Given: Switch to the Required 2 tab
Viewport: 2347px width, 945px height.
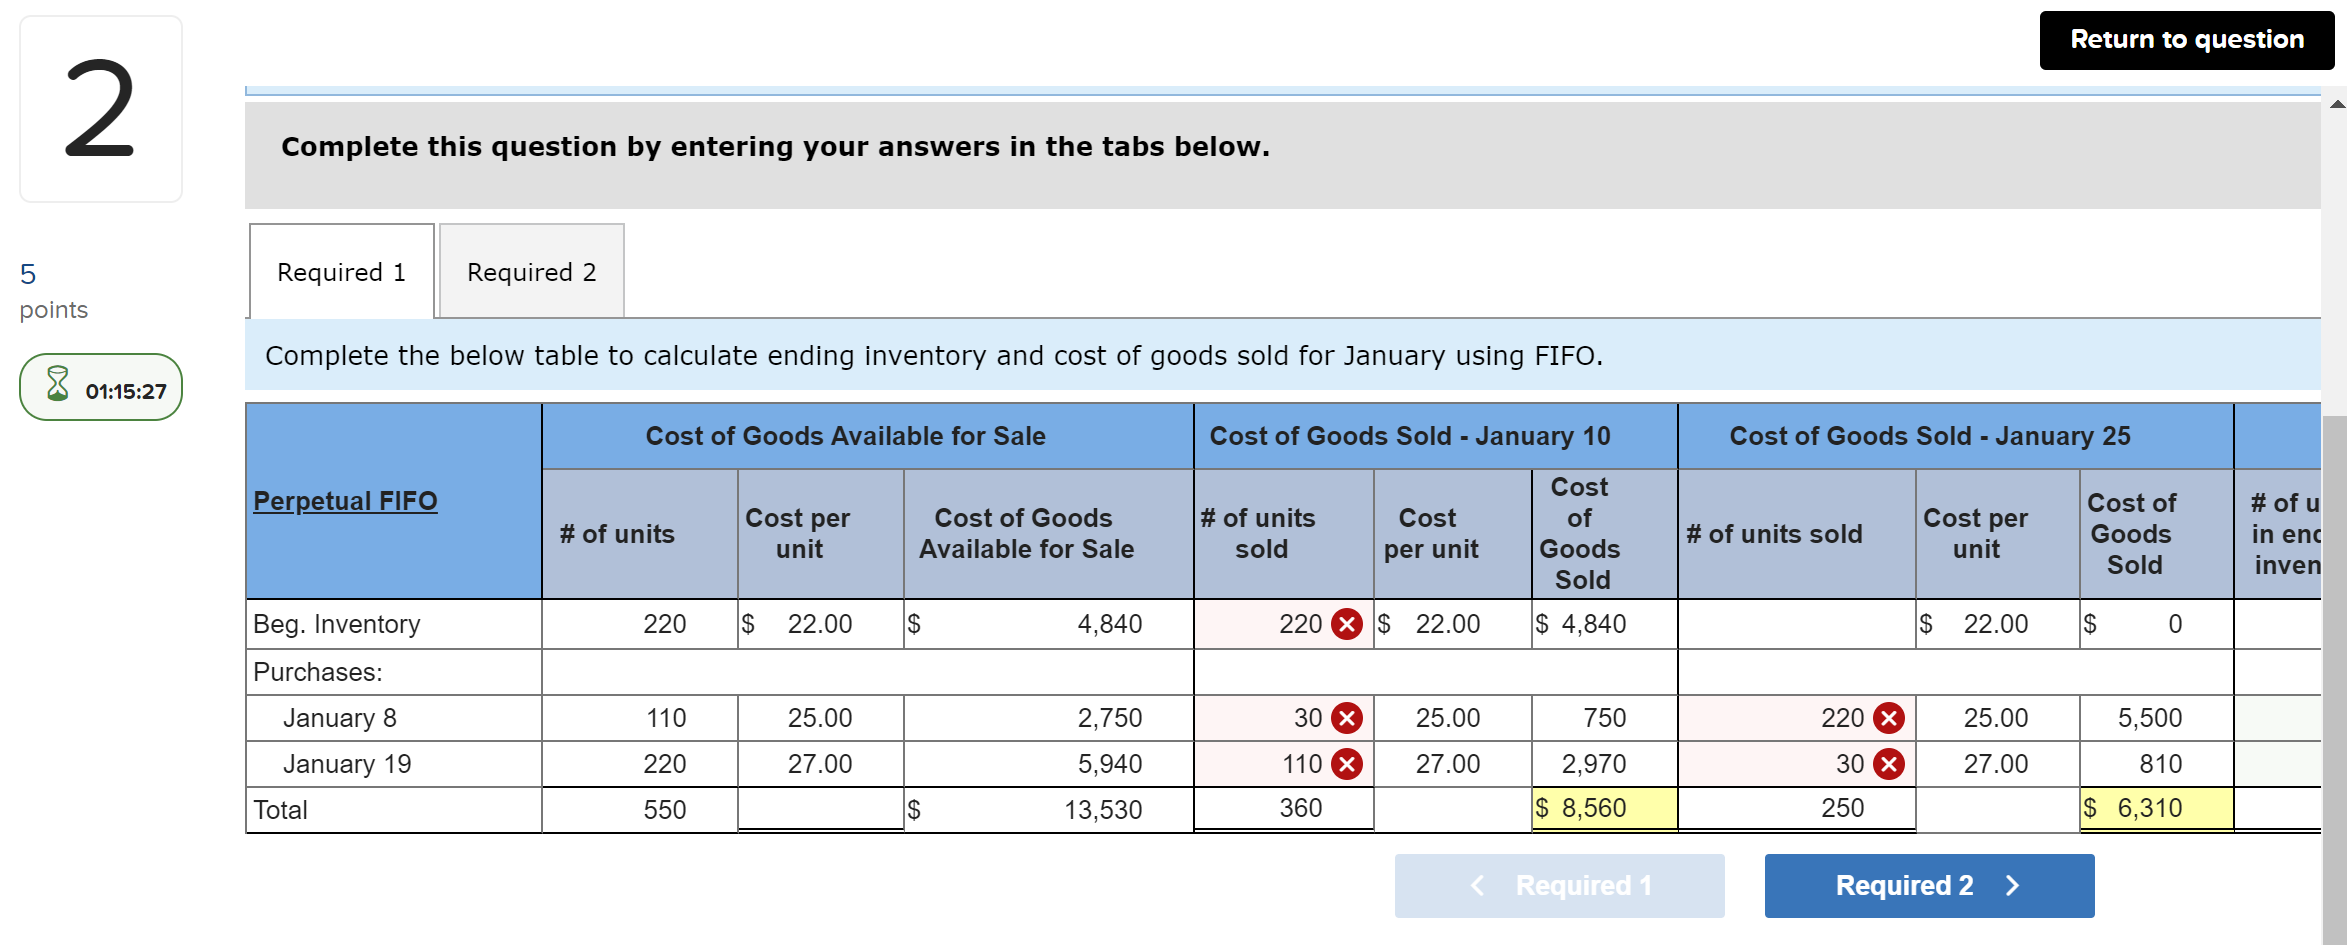Looking at the screenshot, I should [531, 271].
